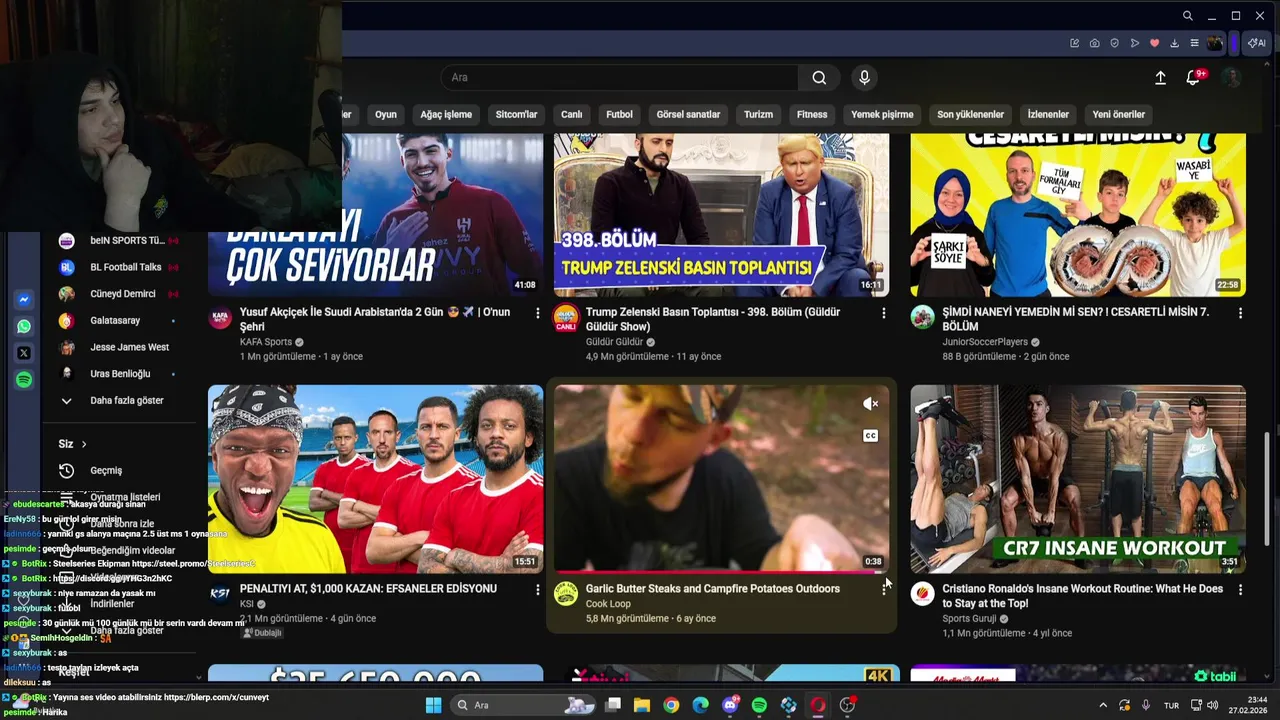Open options for CESARETLİ MİSİN video
The height and width of the screenshot is (720, 1280).
click(1240, 313)
